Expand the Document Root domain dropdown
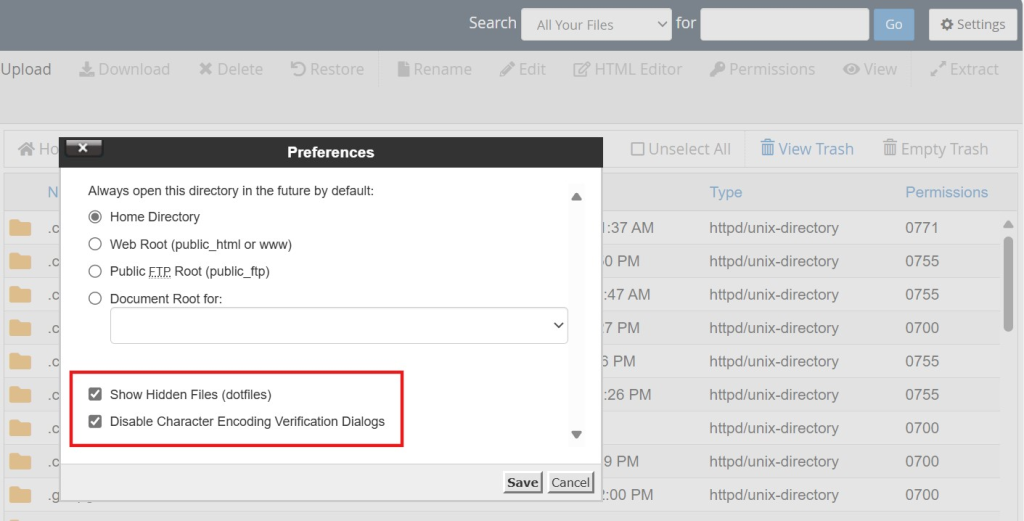 (339, 326)
